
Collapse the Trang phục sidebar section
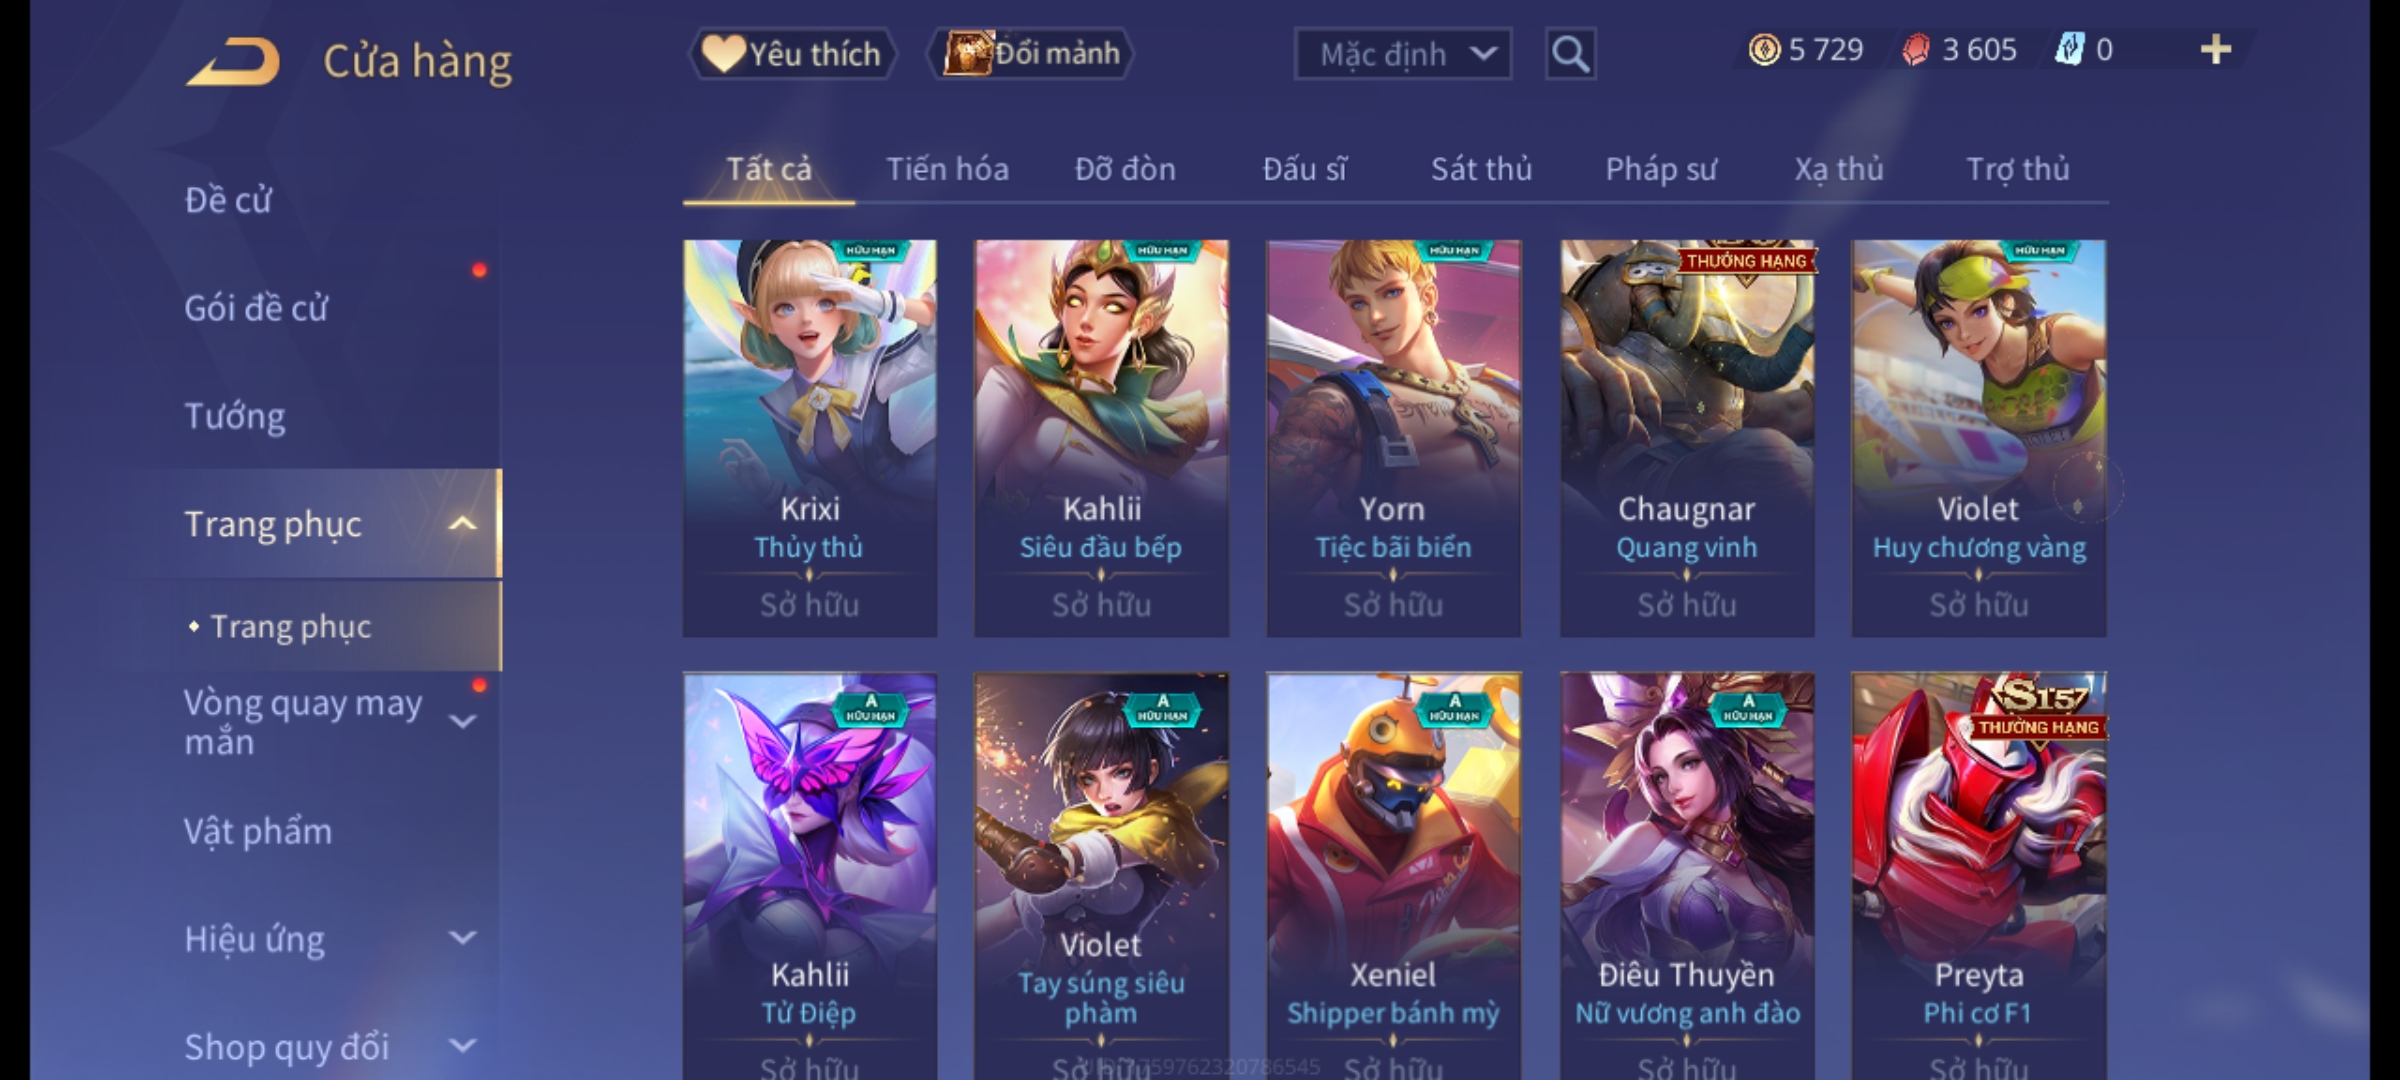click(x=462, y=524)
